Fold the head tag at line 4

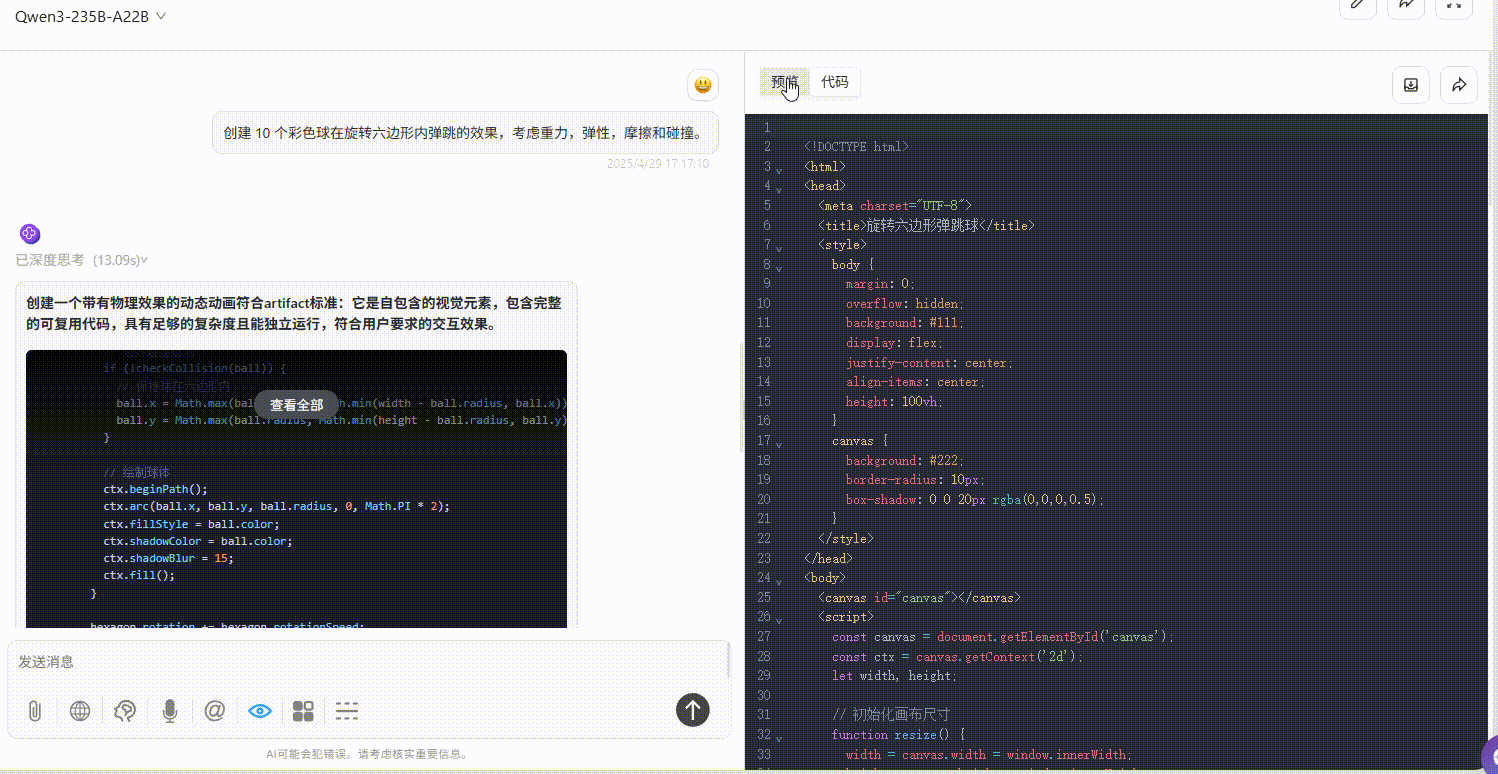click(779, 188)
